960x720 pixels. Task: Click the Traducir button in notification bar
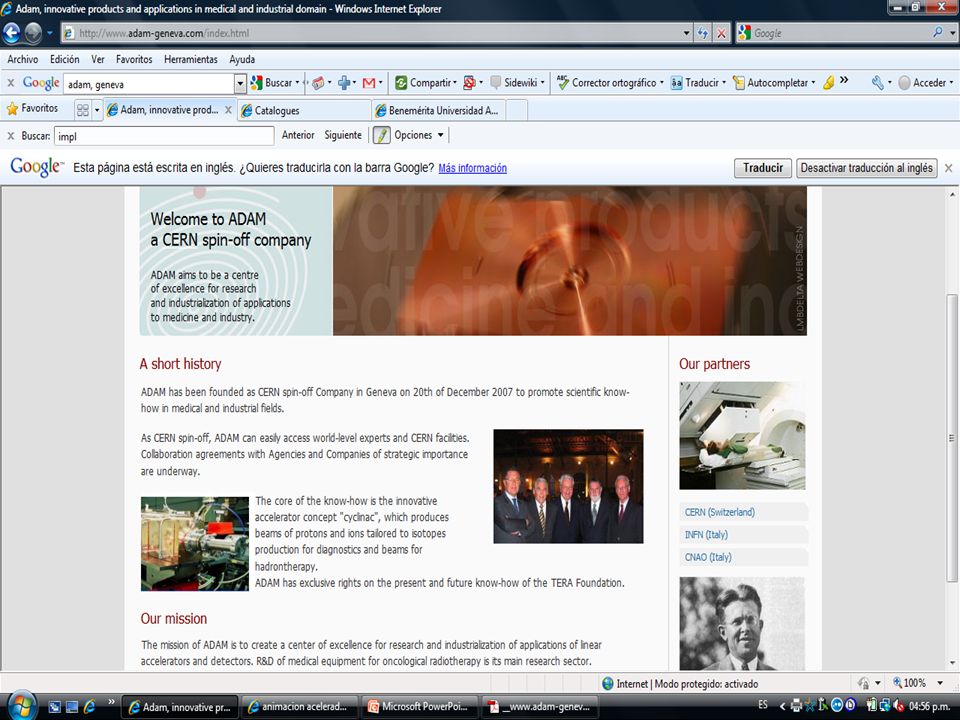click(x=763, y=168)
